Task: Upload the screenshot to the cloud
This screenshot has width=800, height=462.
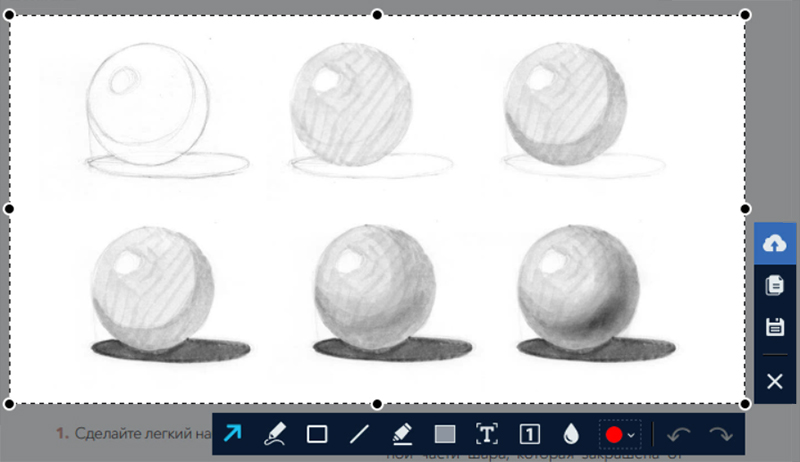Action: [774, 244]
